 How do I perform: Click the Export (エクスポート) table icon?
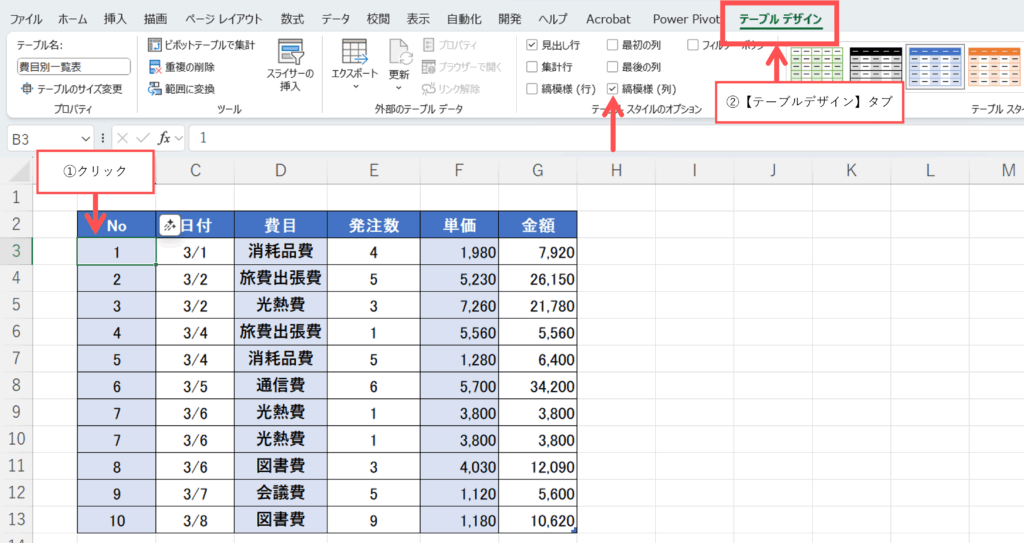pyautogui.click(x=353, y=53)
